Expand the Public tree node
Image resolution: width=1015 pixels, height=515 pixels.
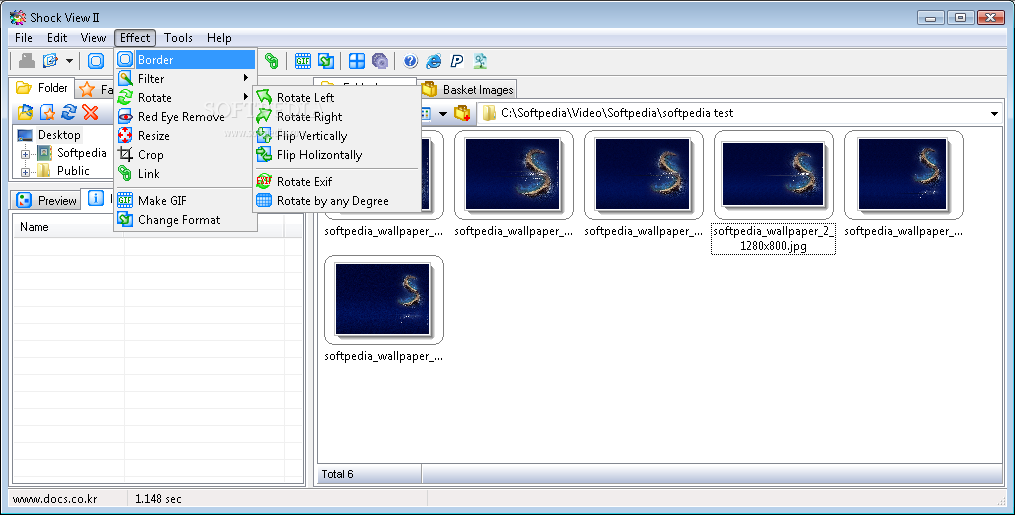pyautogui.click(x=25, y=172)
